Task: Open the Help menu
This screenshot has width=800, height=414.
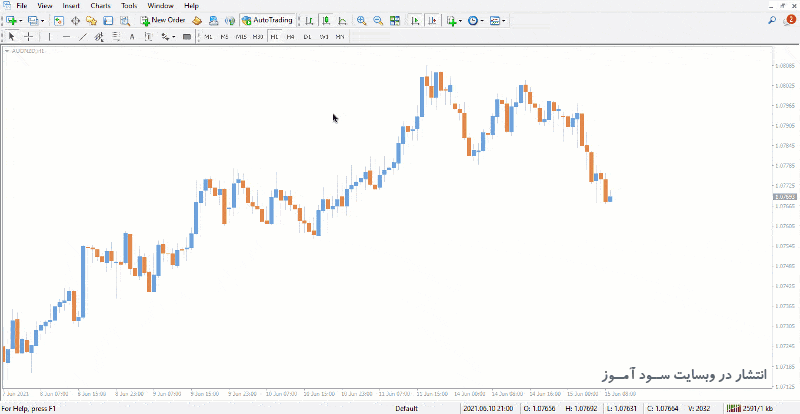Action: (x=191, y=6)
